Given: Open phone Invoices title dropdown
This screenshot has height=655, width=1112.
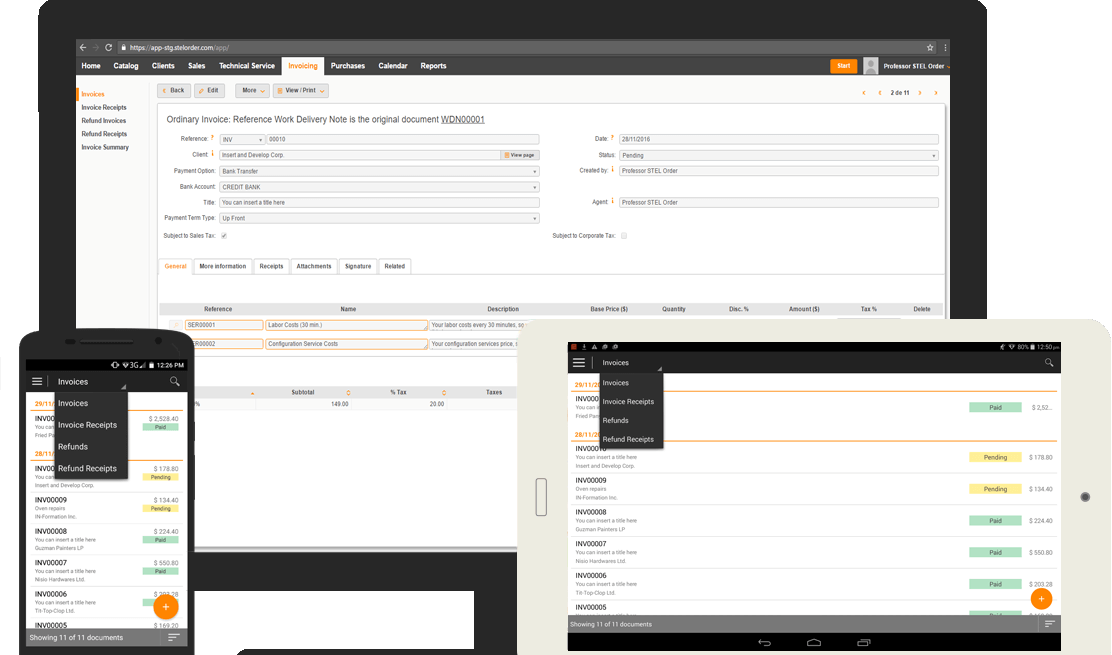Looking at the screenshot, I should (91, 381).
